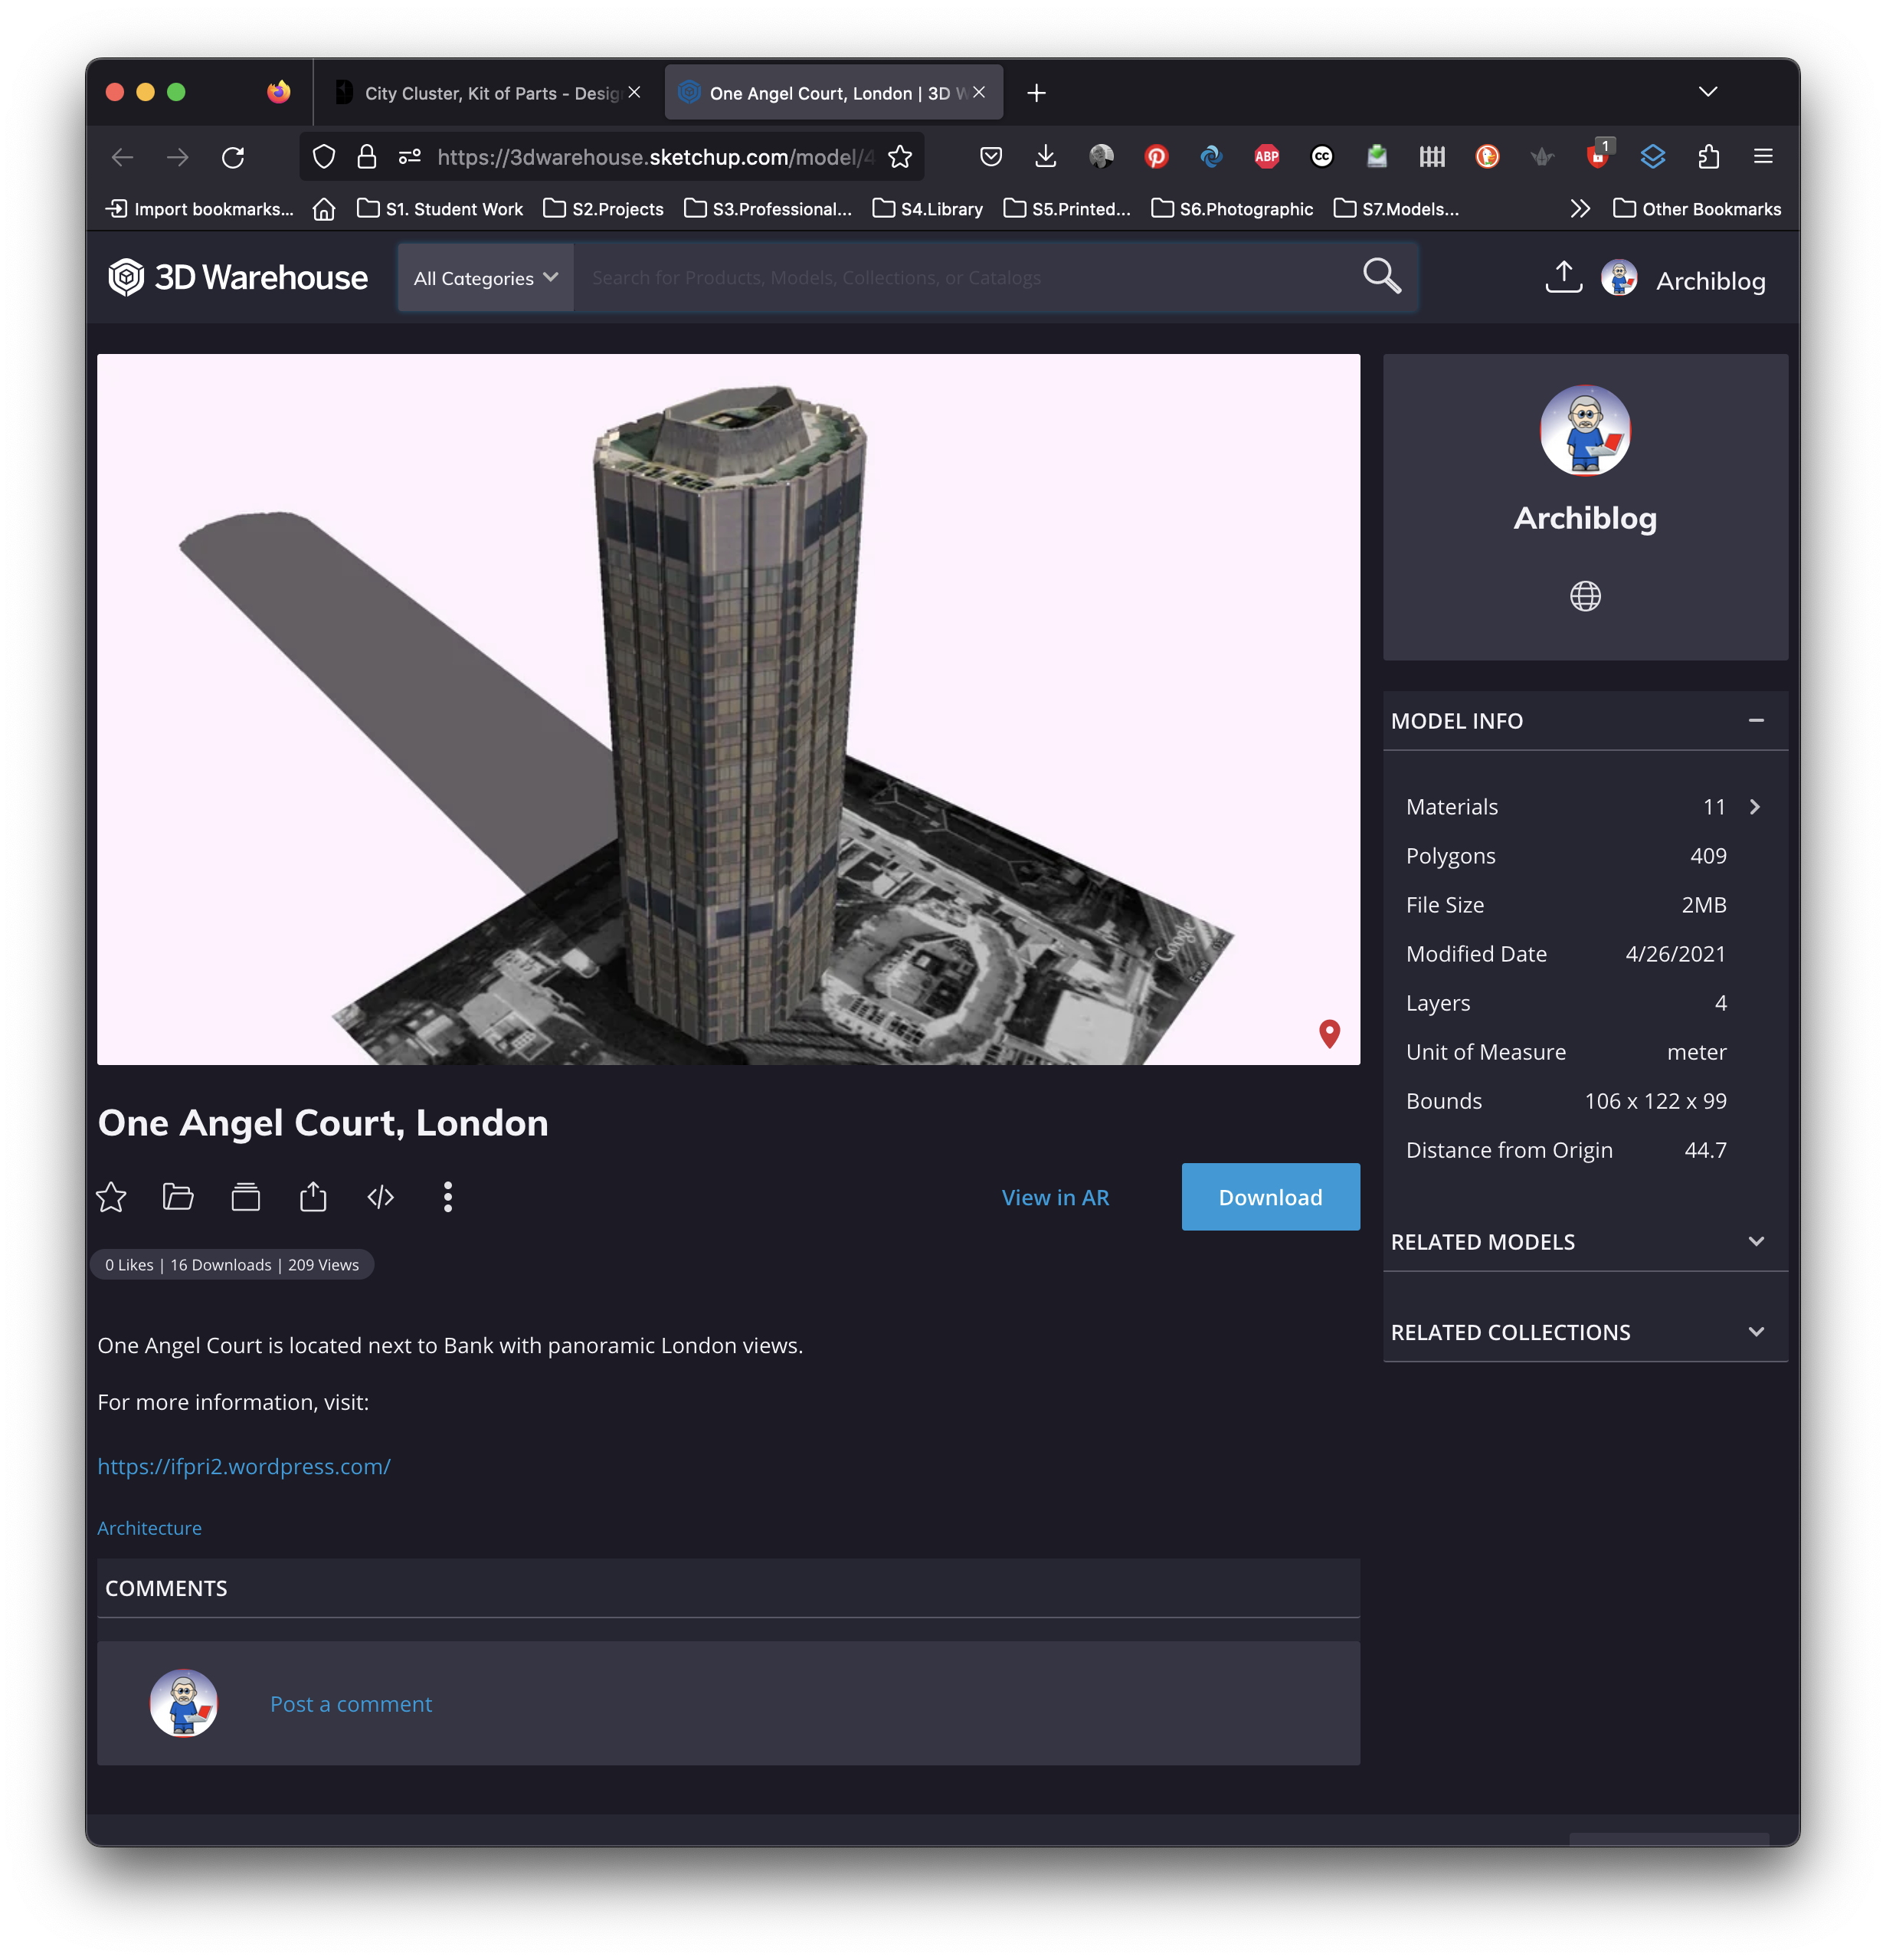Click the Architecture category tag
This screenshot has width=1886, height=1960.
[x=149, y=1528]
